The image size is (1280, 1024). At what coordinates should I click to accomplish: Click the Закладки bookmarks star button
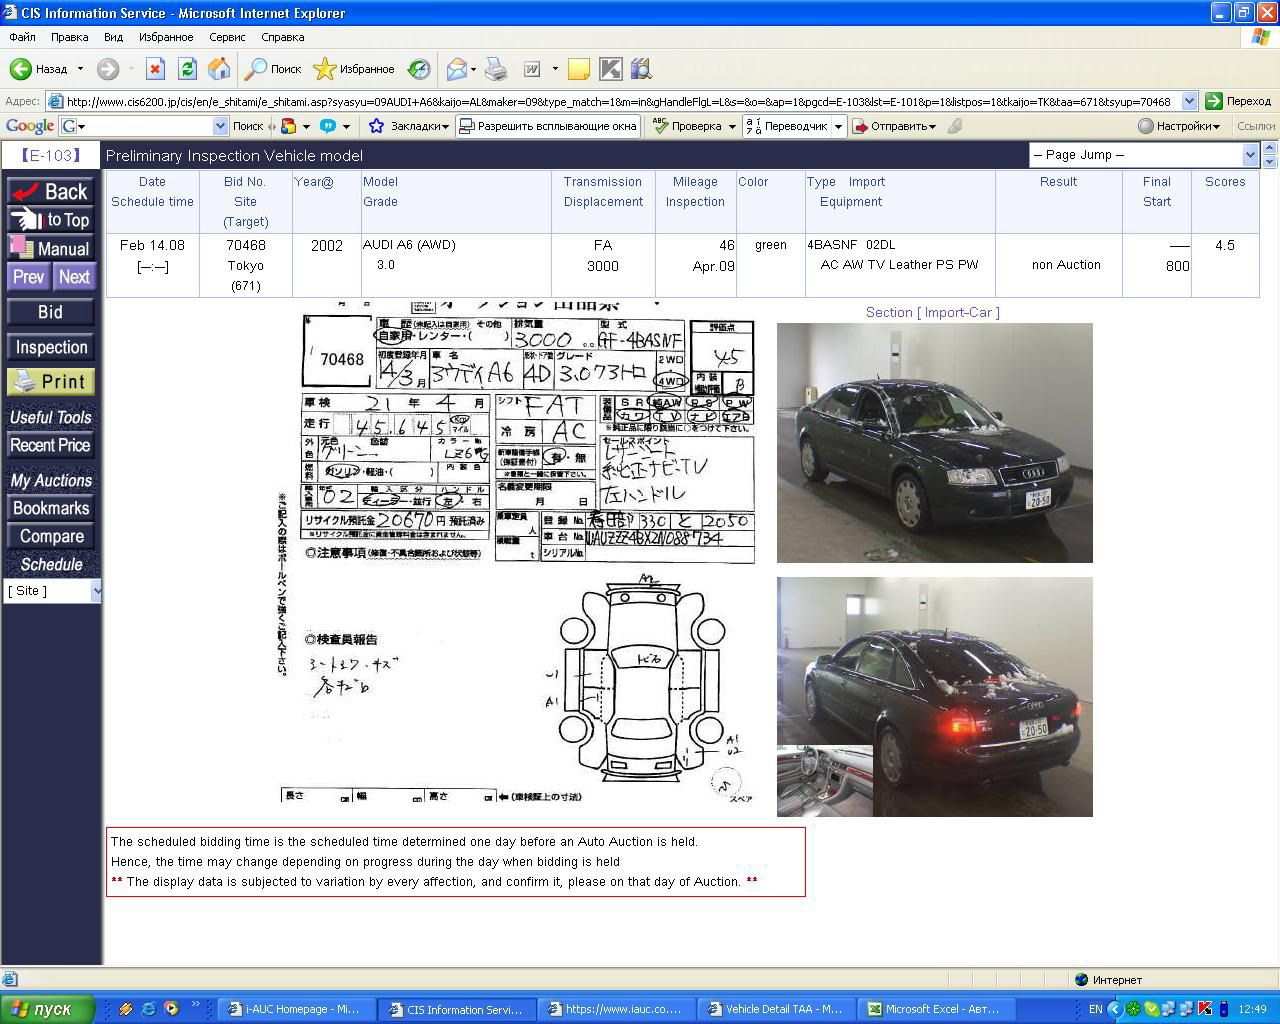point(409,126)
